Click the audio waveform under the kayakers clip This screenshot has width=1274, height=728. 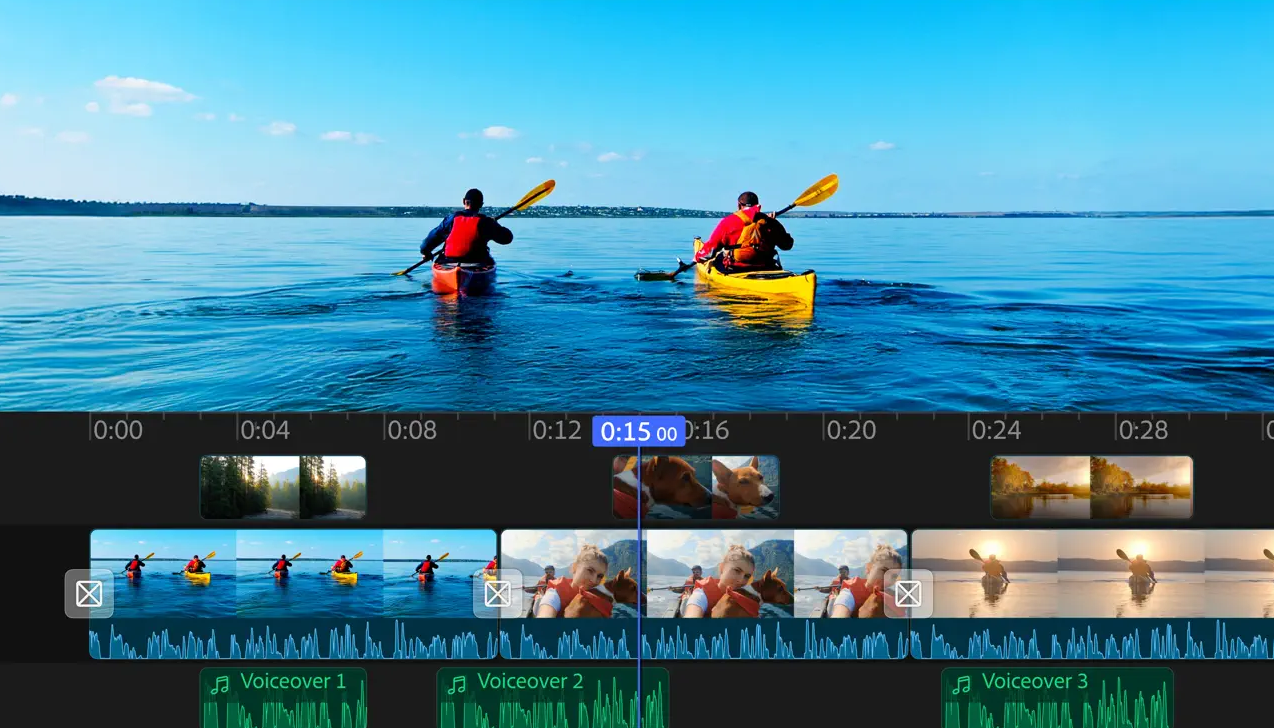294,639
